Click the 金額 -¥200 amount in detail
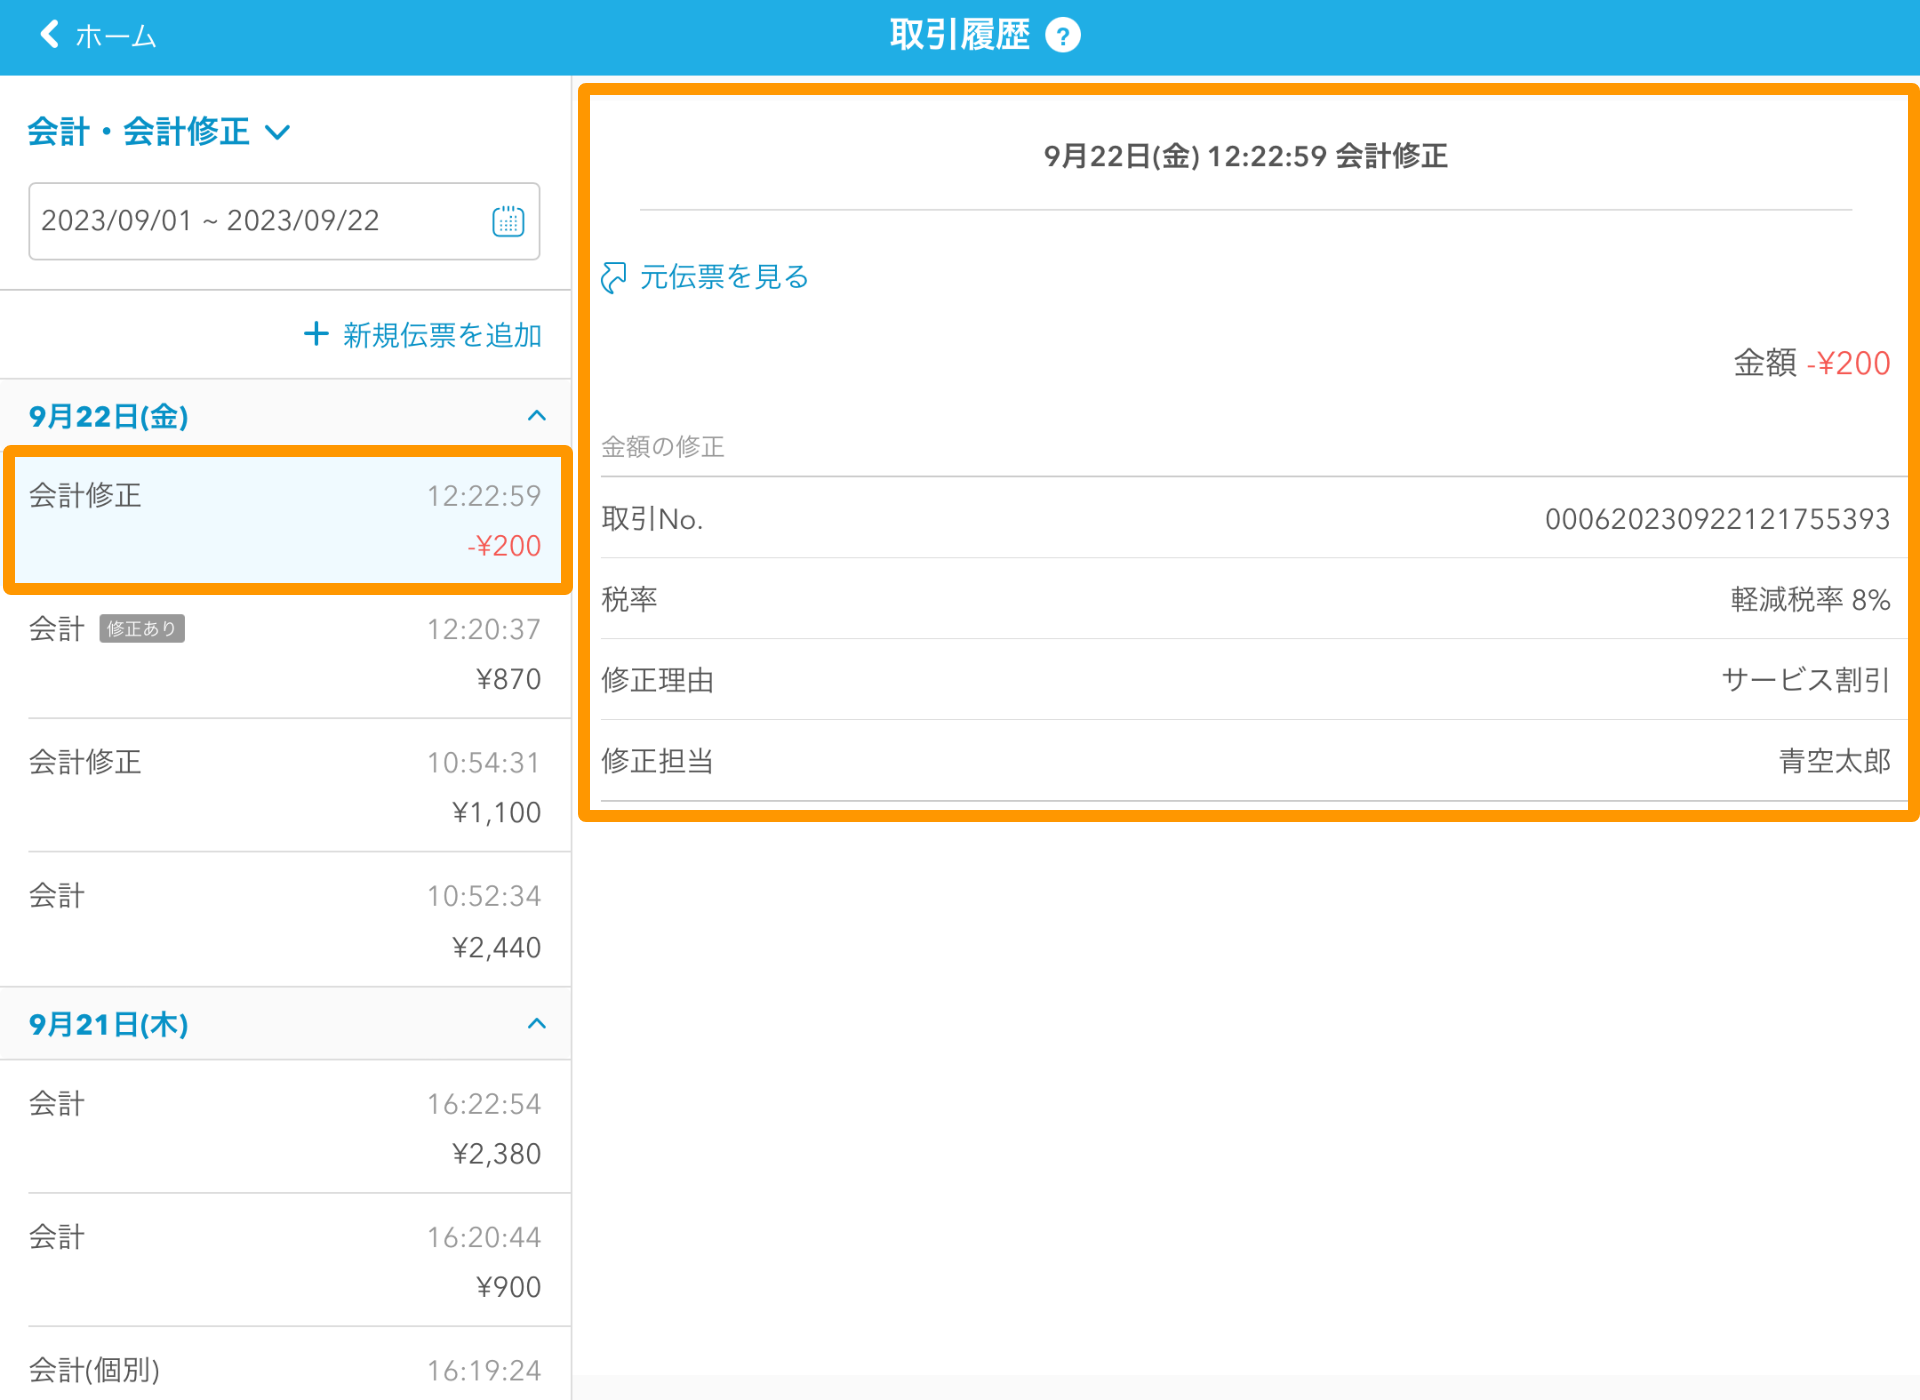Viewport: 1920px width, 1400px height. [x=1811, y=363]
